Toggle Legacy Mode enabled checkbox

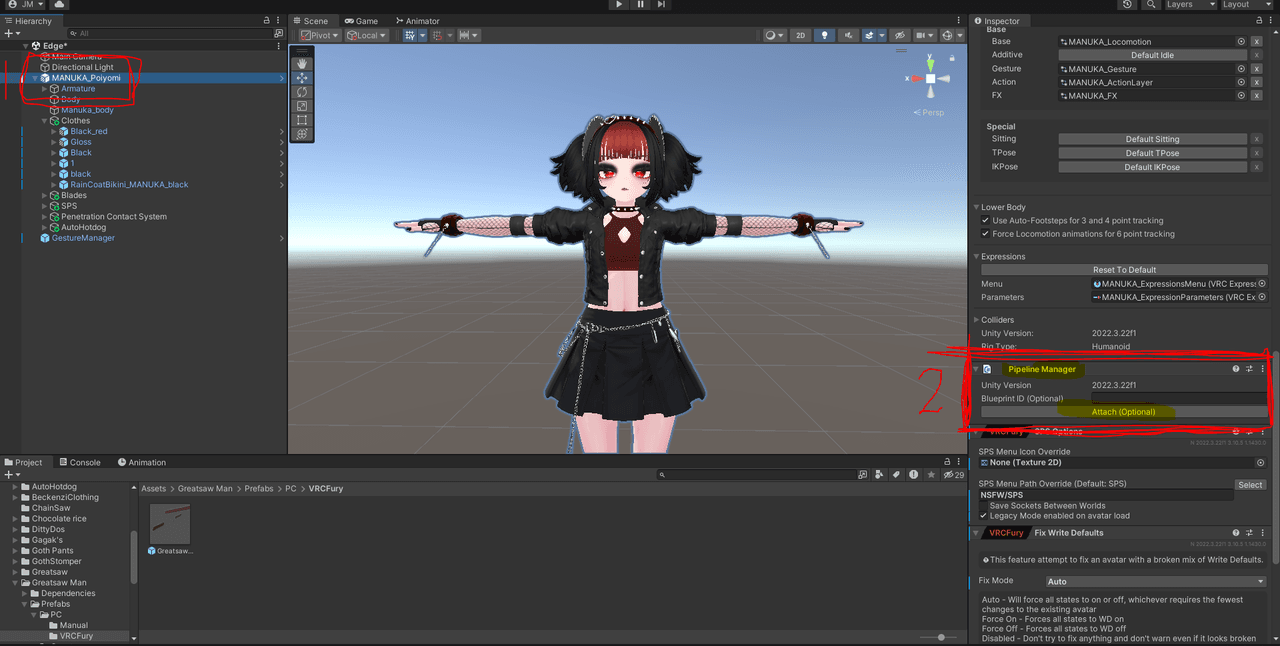tap(983, 516)
